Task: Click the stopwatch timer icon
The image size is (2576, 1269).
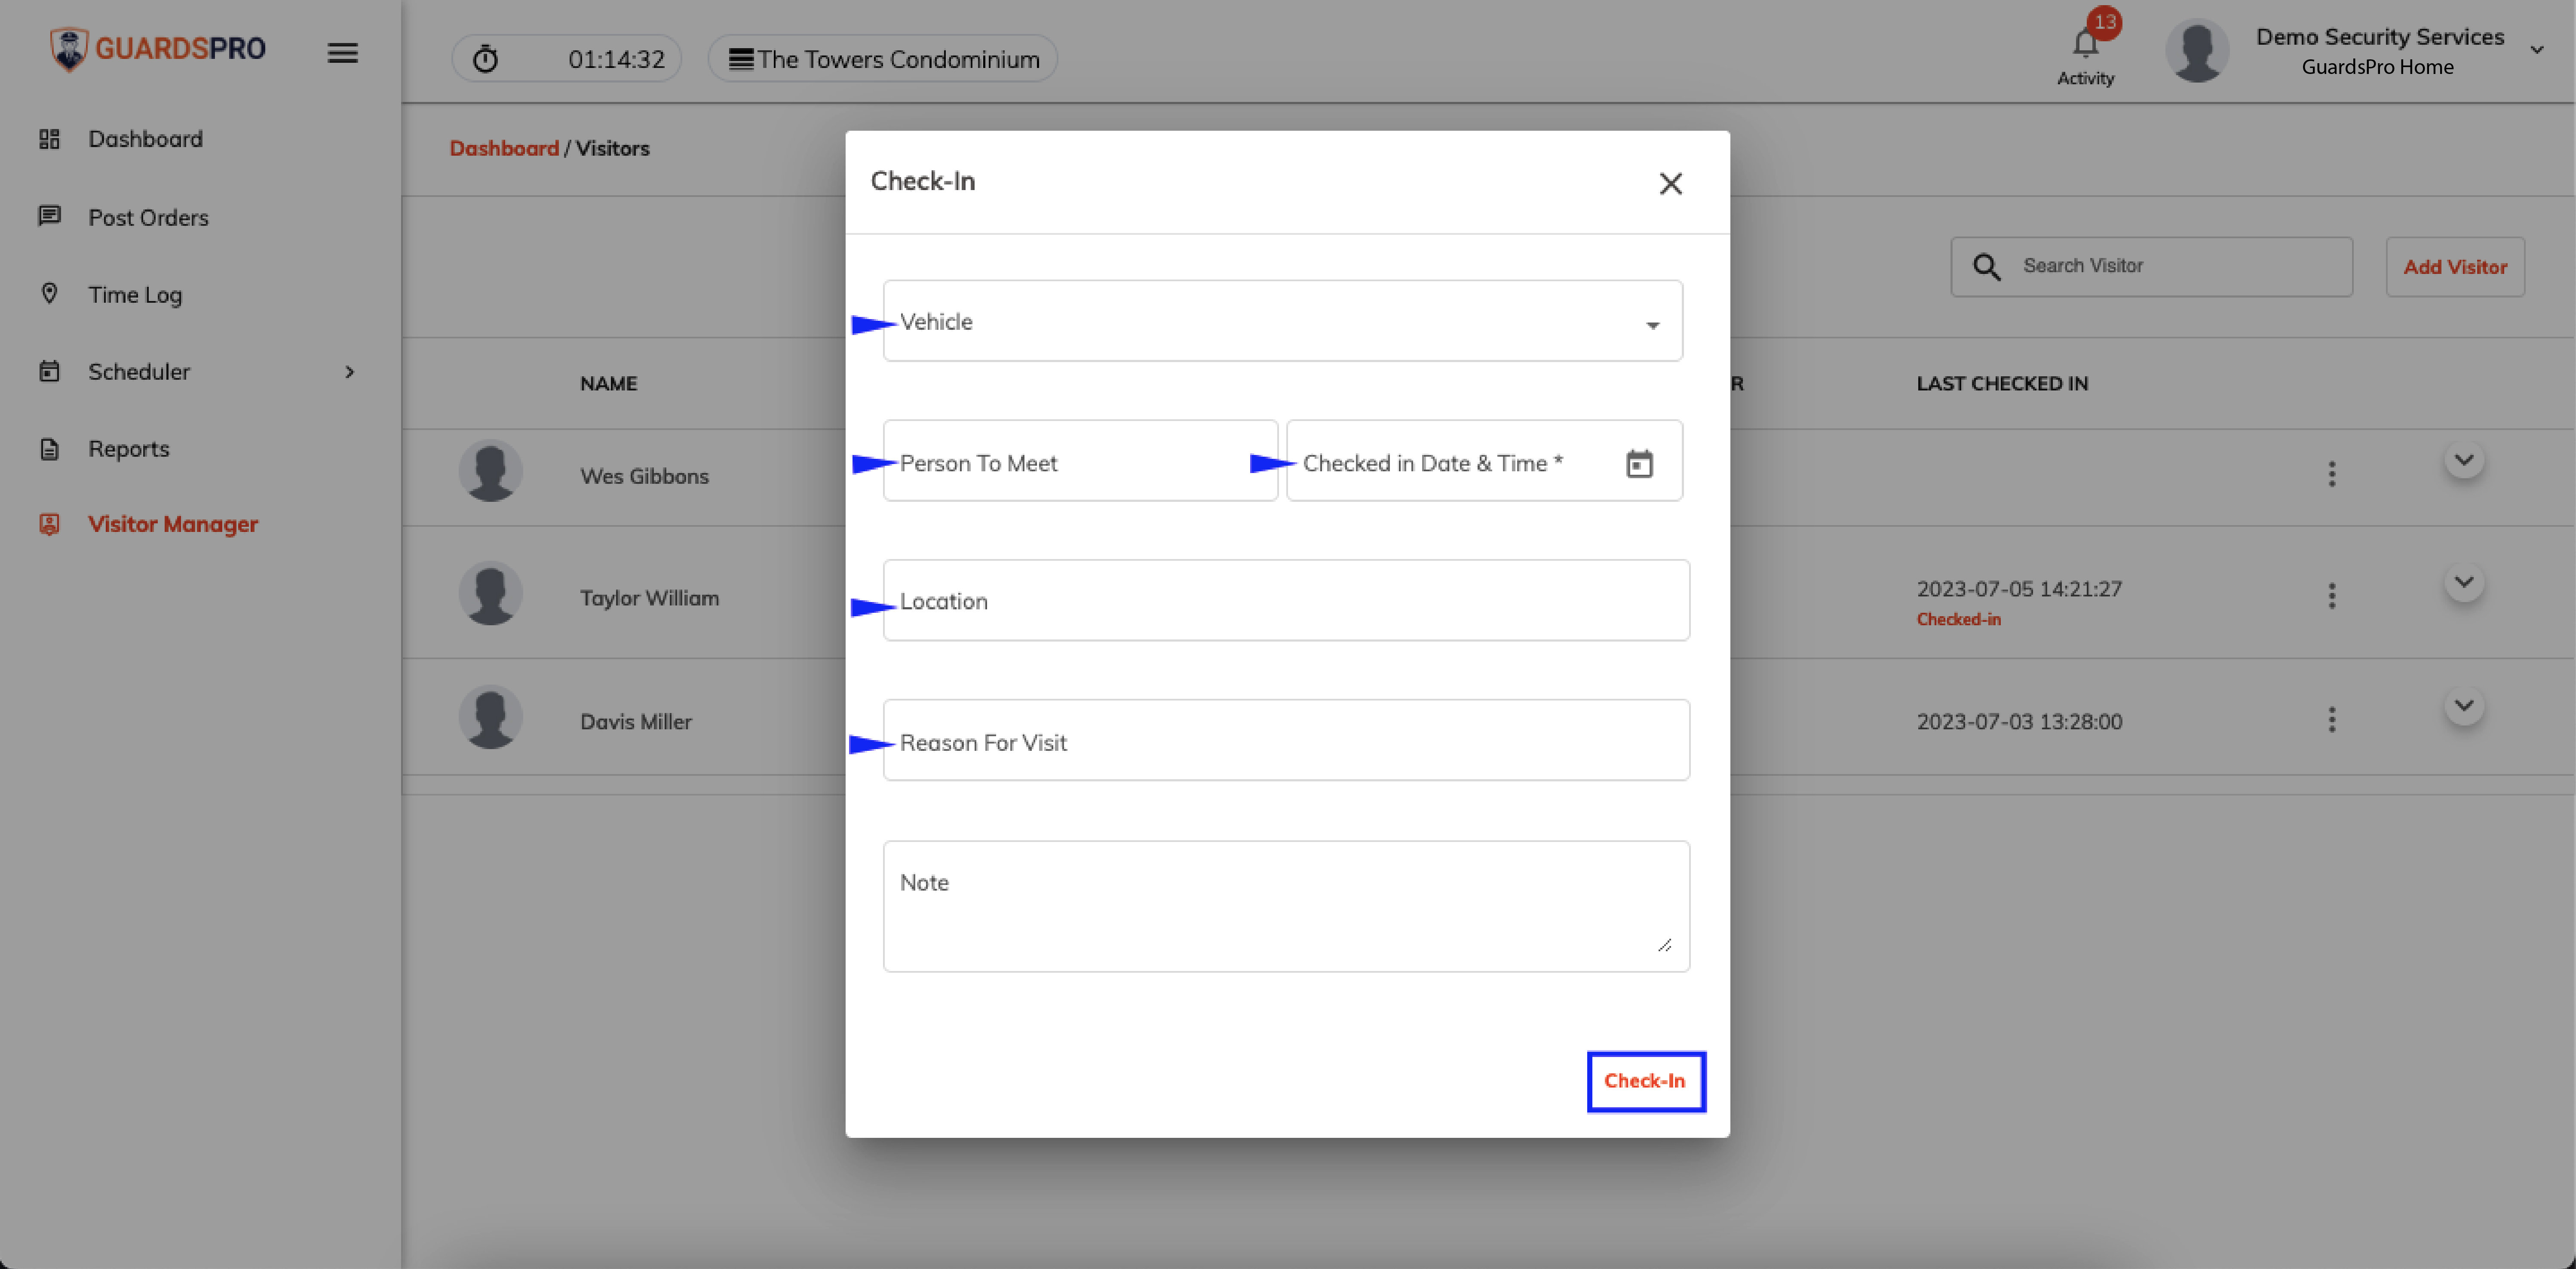Action: (x=485, y=59)
